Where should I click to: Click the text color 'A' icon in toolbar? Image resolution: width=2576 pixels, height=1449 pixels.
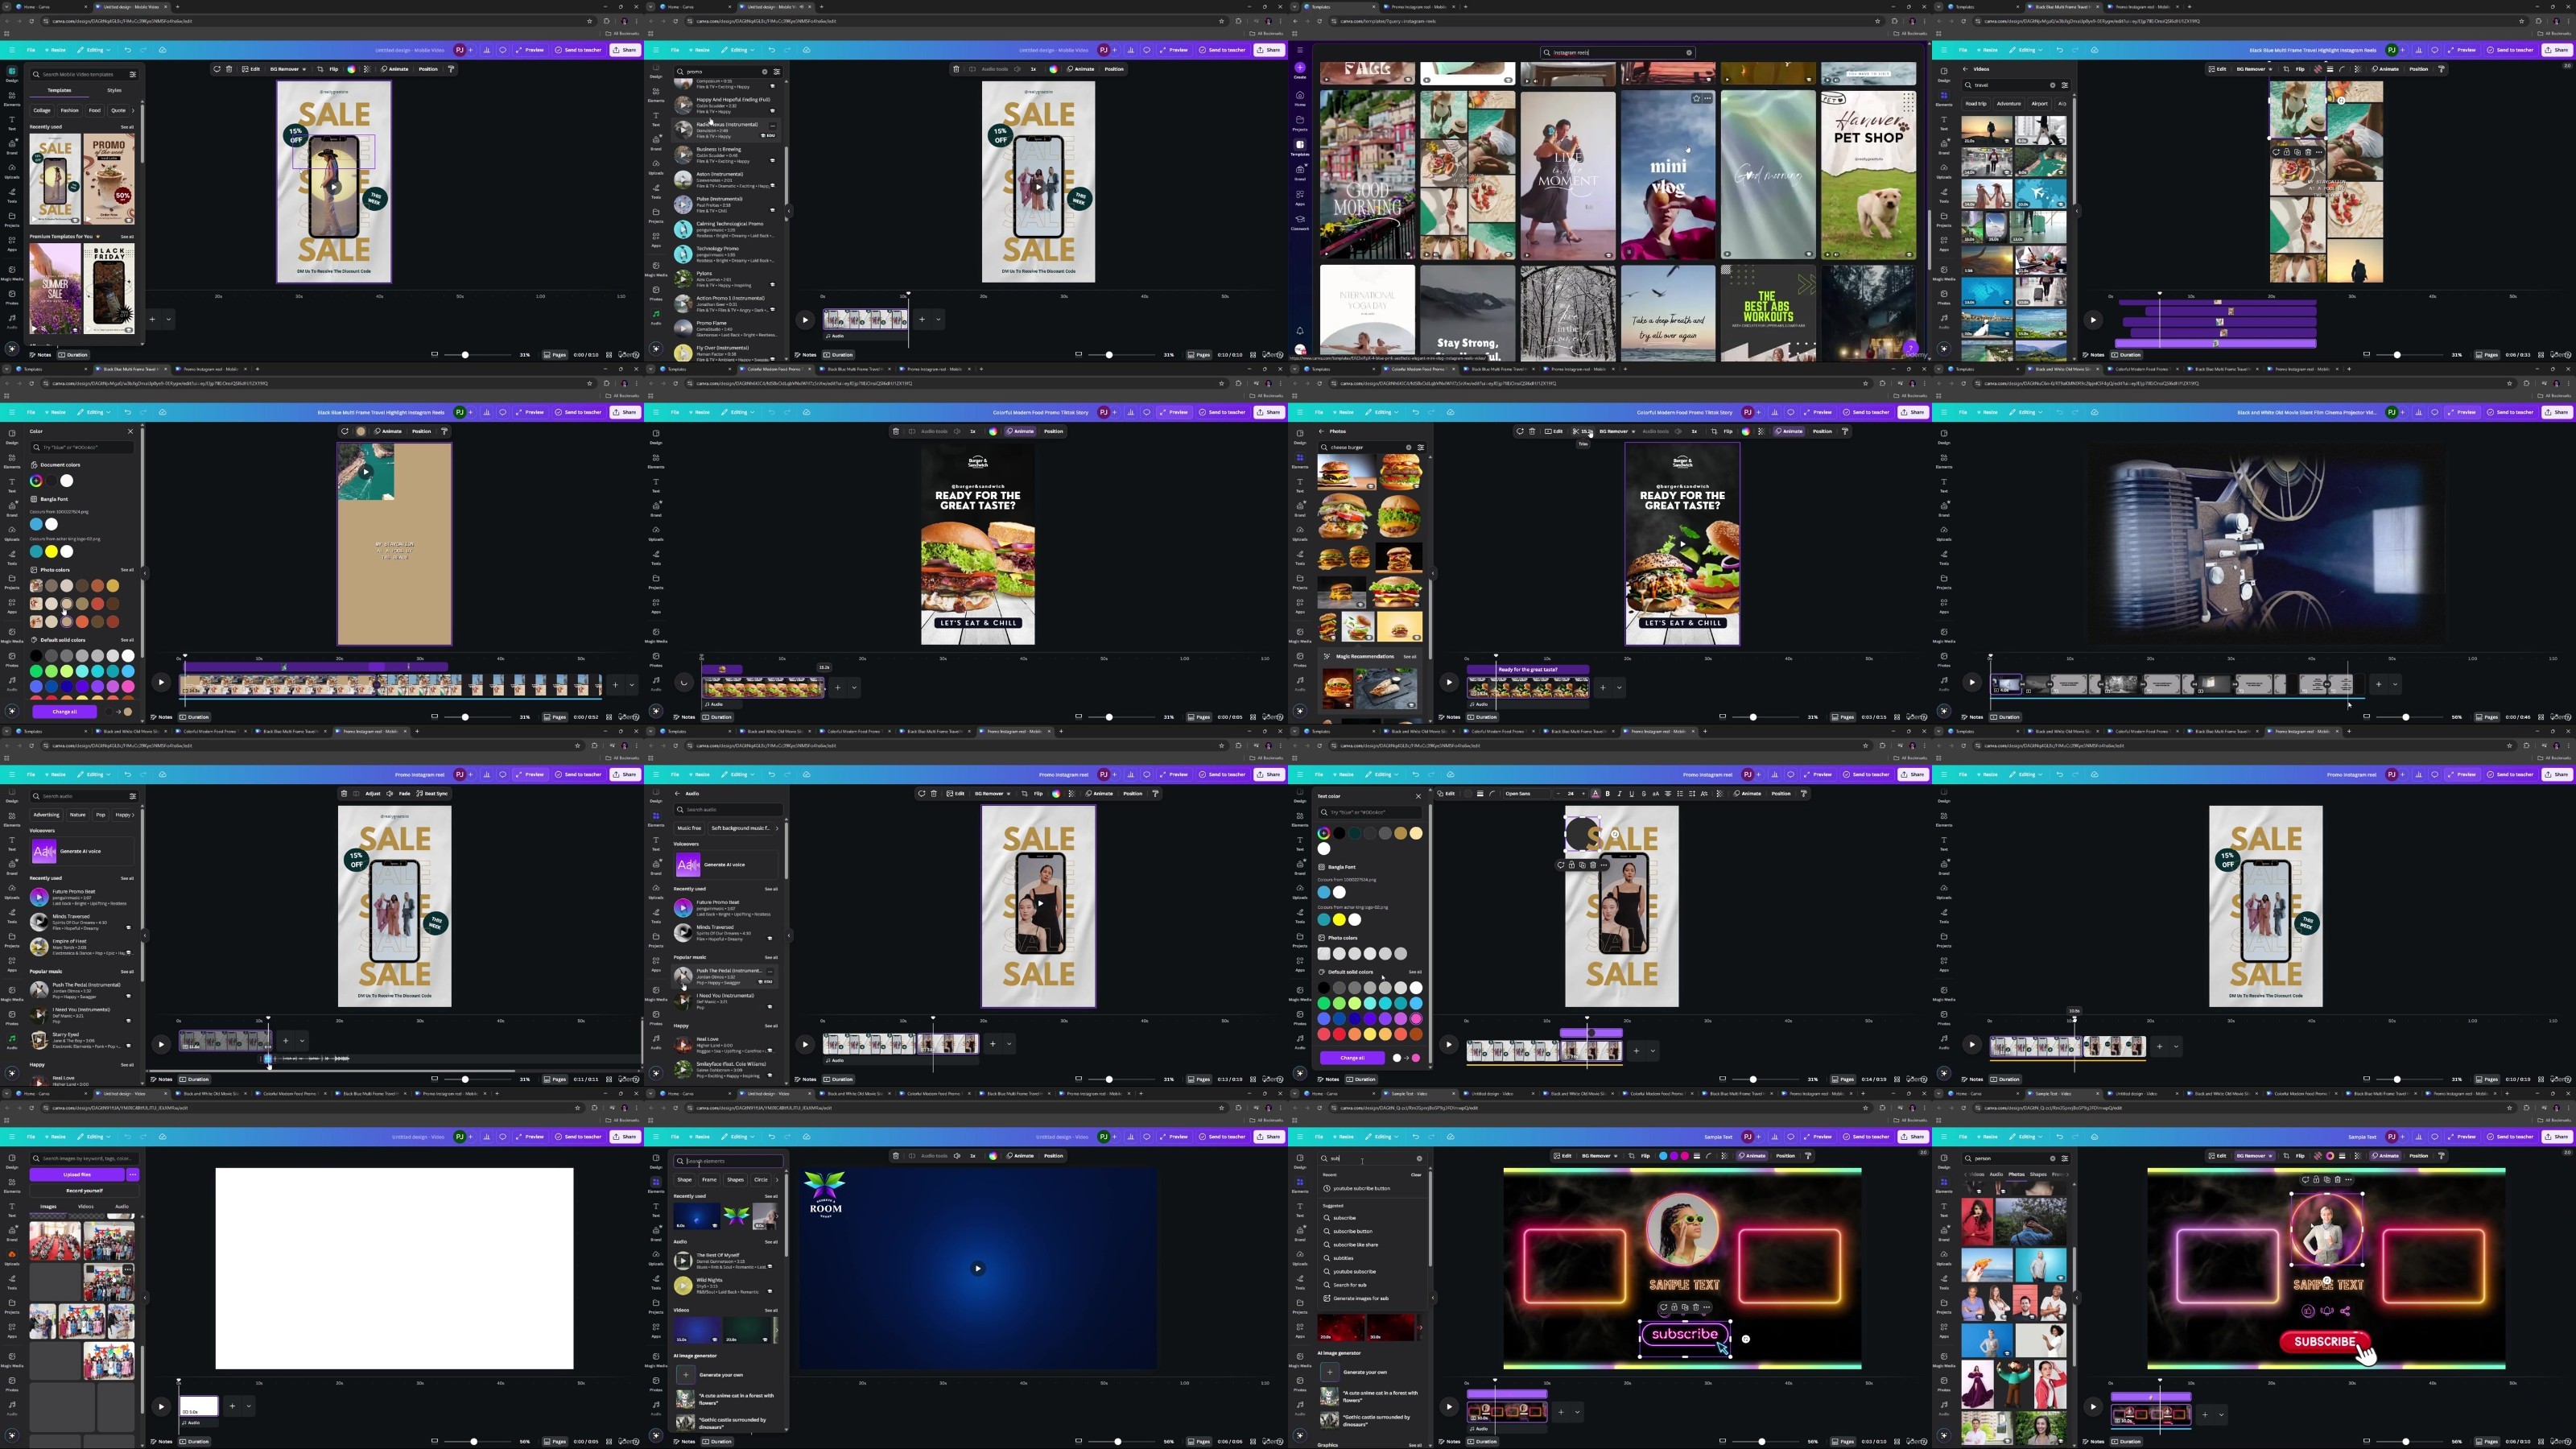pyautogui.click(x=1595, y=793)
